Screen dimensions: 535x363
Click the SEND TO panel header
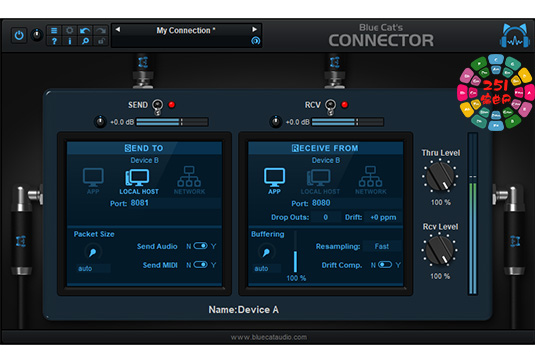pos(144,148)
